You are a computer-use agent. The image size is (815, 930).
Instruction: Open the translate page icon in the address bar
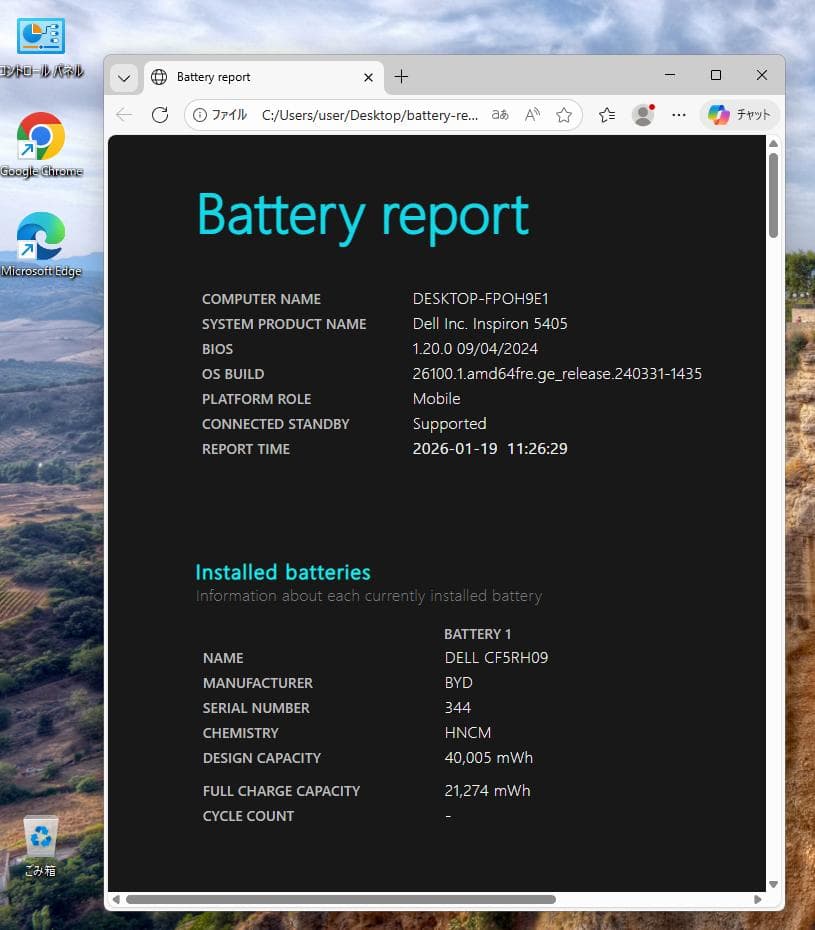click(x=499, y=115)
